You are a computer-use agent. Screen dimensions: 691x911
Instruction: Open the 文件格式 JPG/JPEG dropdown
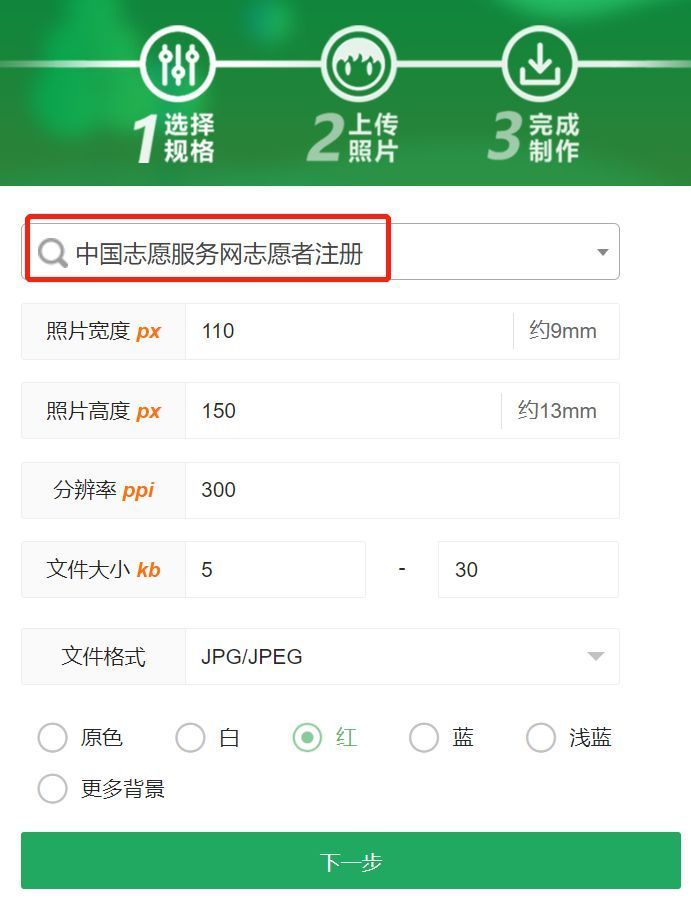pos(402,657)
